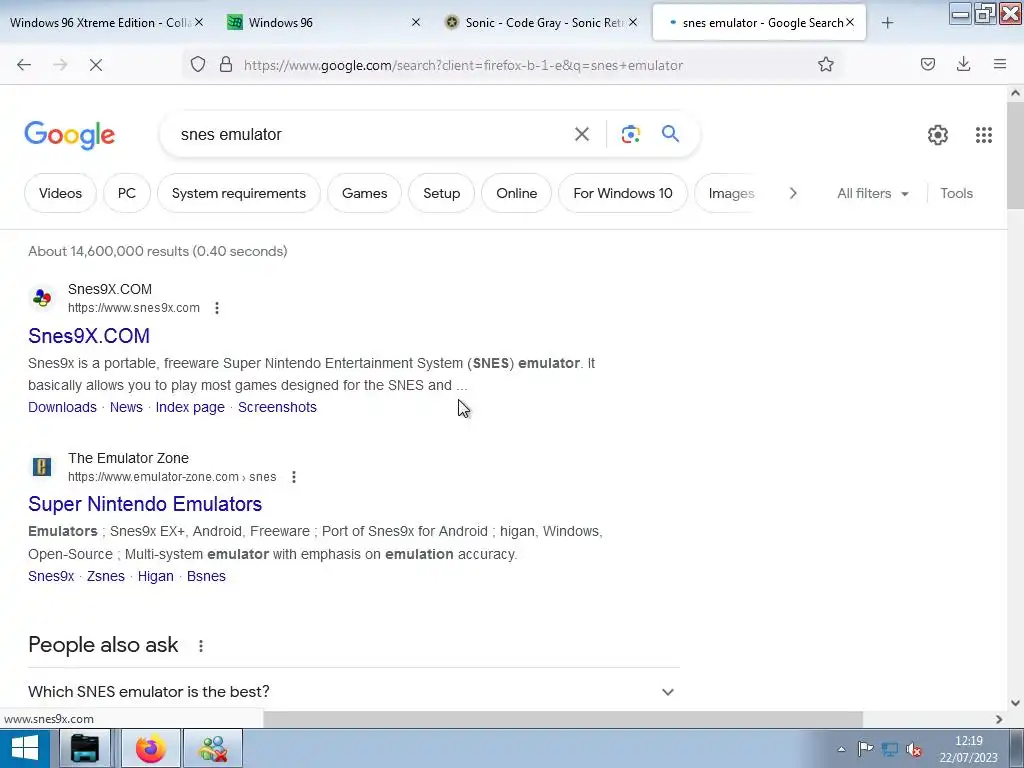This screenshot has width=1024, height=768.
Task: Open the All filters dropdown
Action: tap(873, 193)
